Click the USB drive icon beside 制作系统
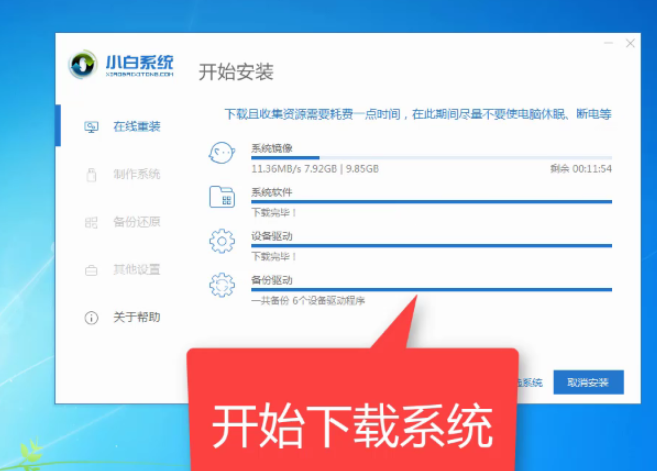The width and height of the screenshot is (657, 471). [91, 175]
